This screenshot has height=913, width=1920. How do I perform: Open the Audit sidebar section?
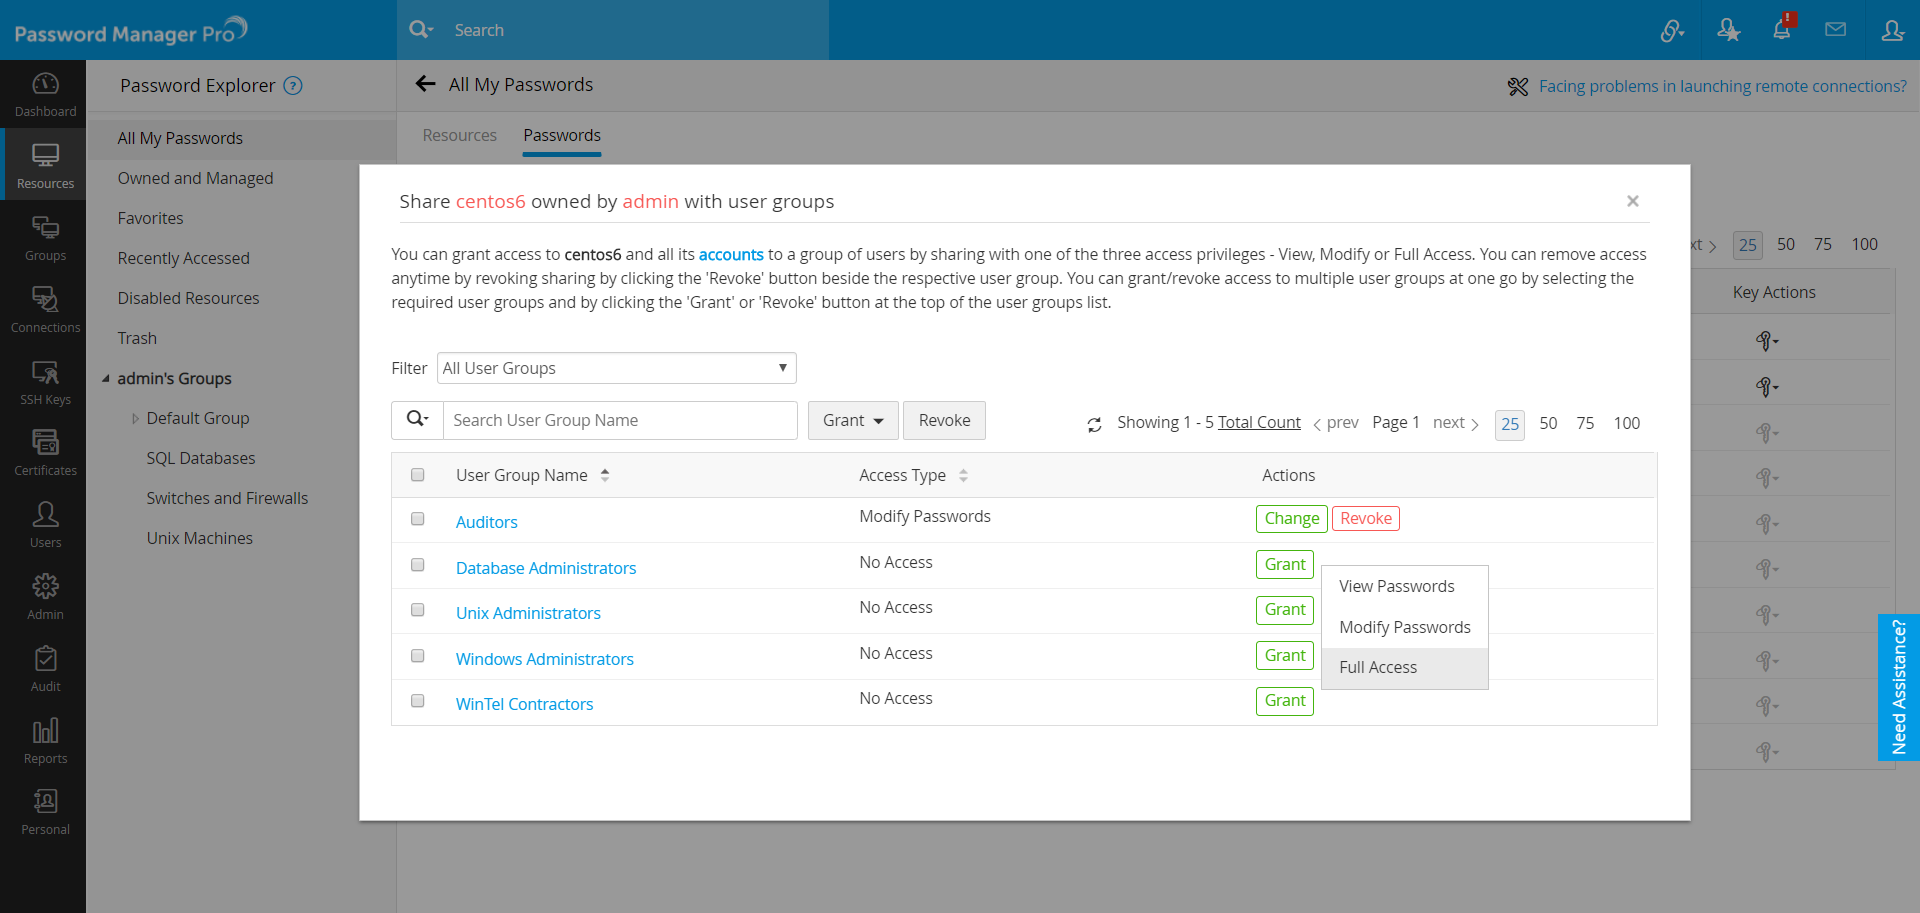click(45, 669)
